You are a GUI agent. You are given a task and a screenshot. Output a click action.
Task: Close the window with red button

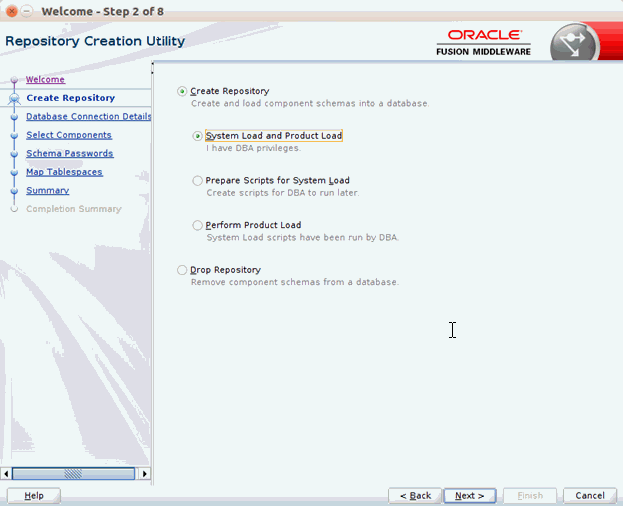[12, 11]
